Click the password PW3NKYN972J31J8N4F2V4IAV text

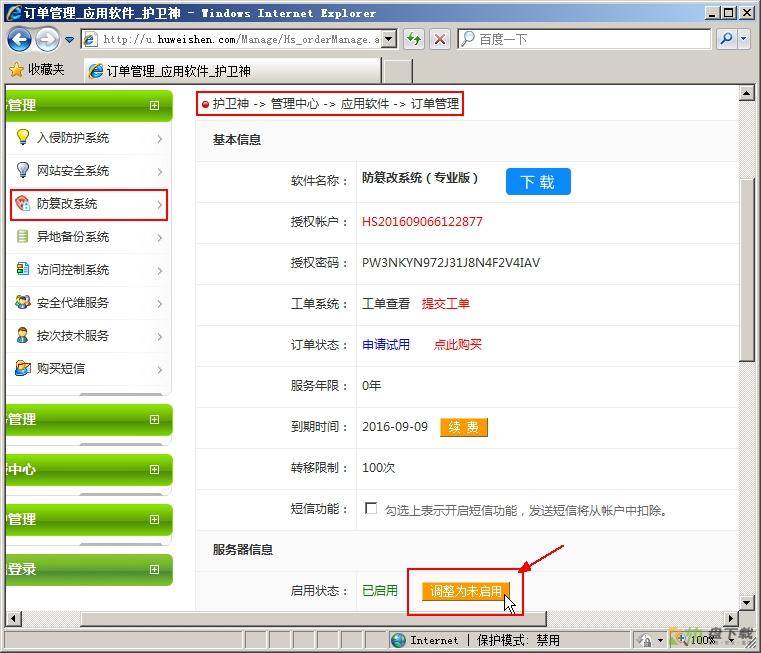451,263
